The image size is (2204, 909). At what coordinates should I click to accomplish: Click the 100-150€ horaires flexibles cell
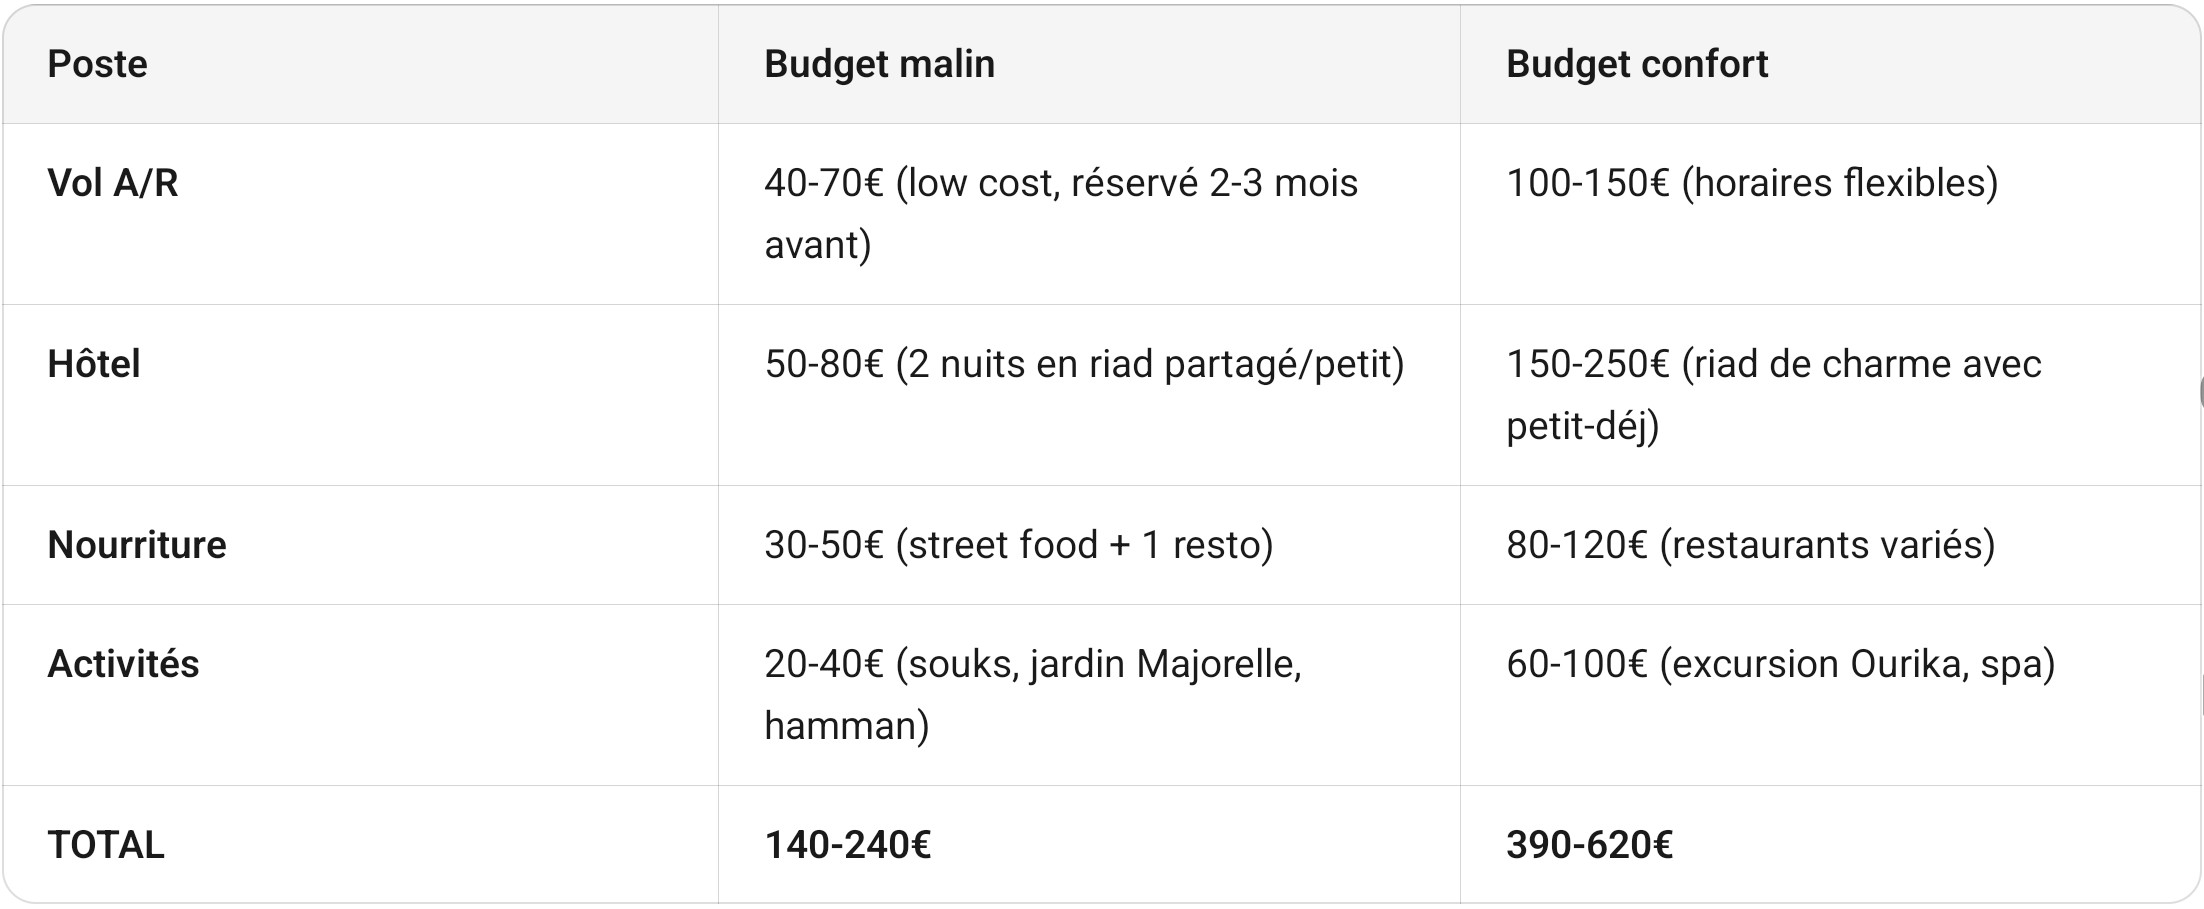1751,183
